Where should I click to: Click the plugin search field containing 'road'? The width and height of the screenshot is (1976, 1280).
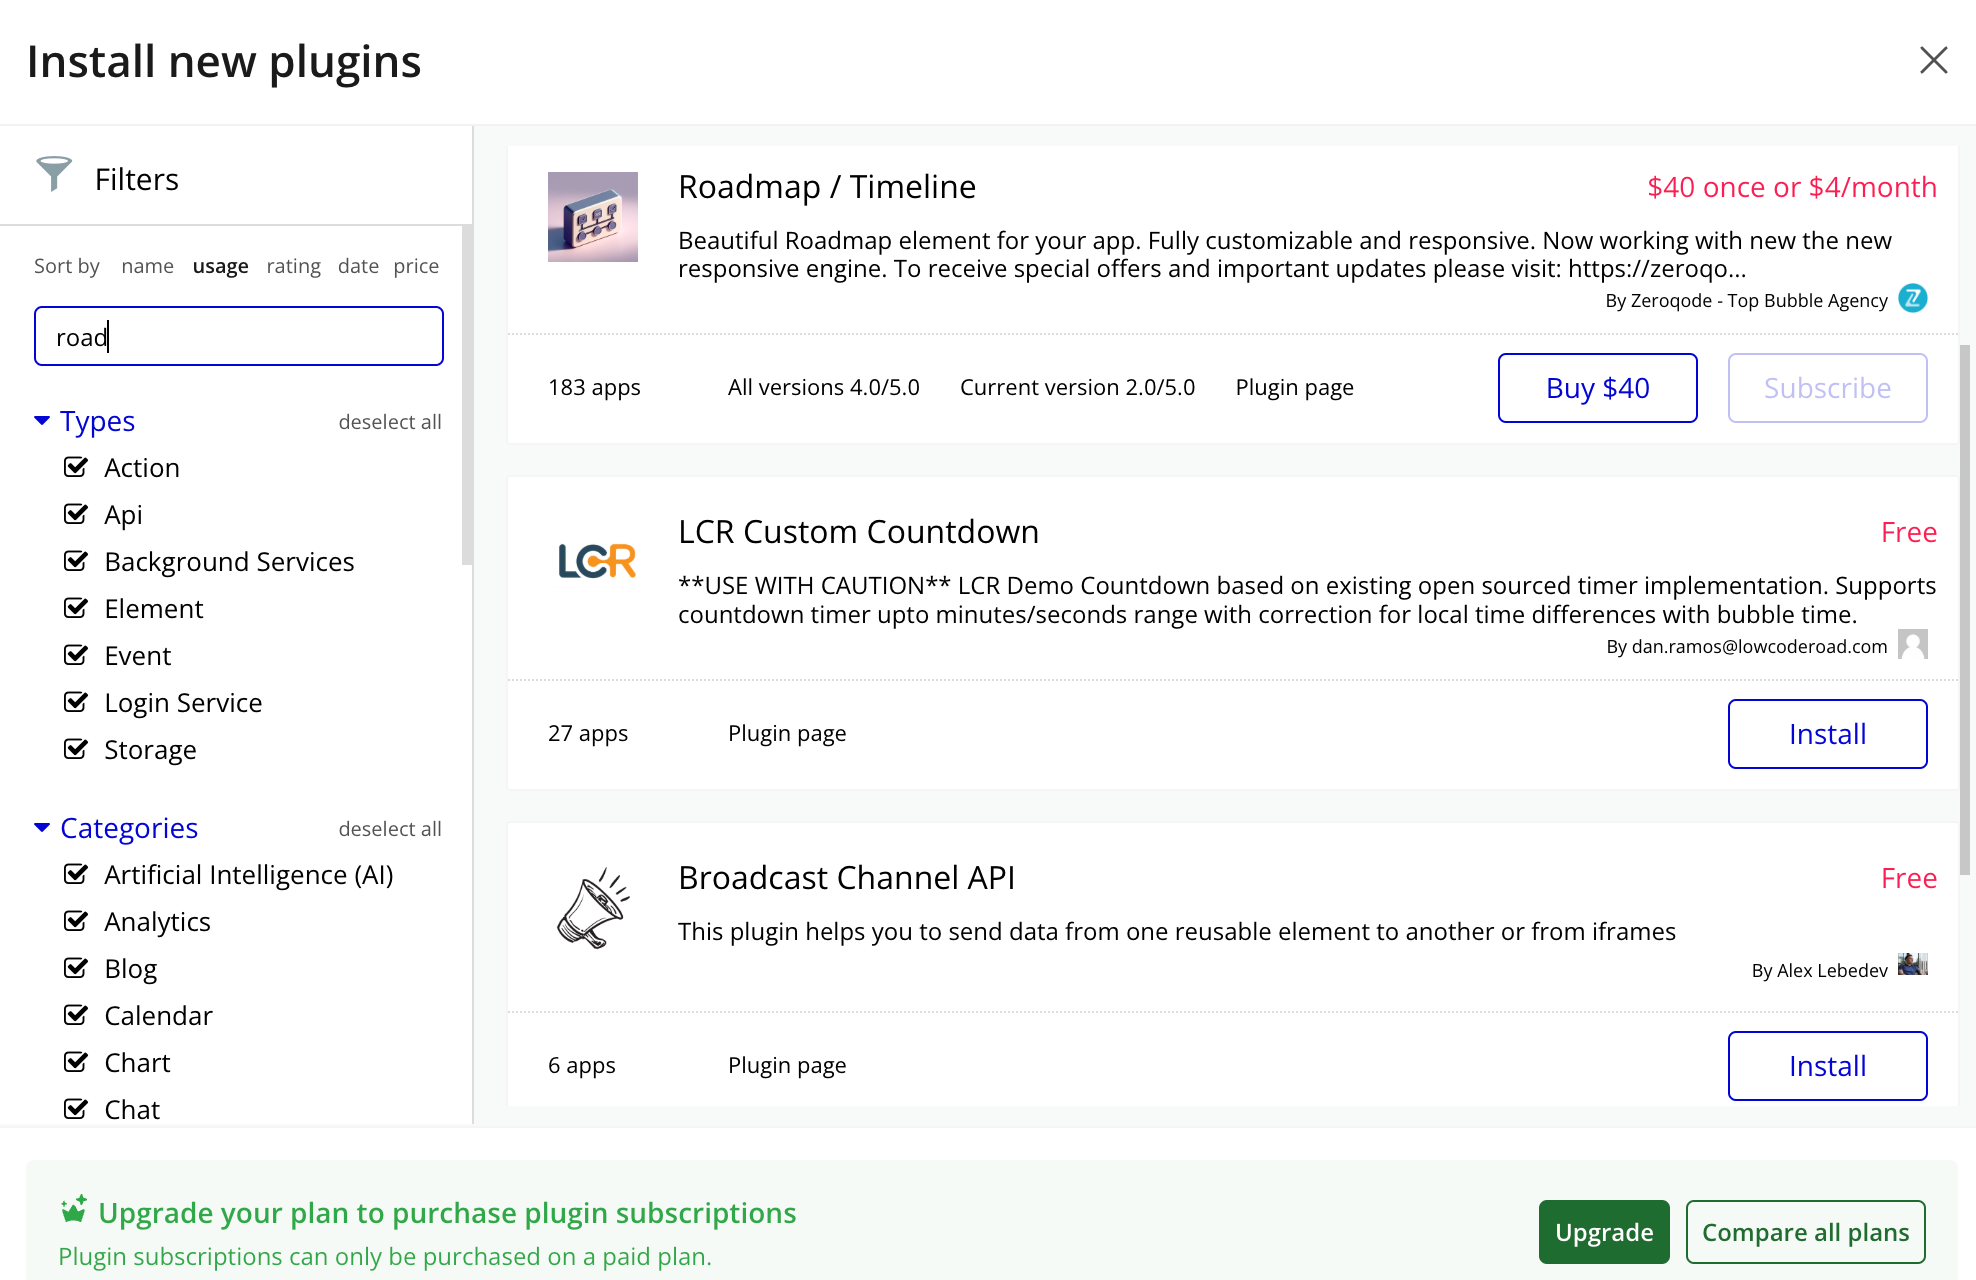click(239, 336)
